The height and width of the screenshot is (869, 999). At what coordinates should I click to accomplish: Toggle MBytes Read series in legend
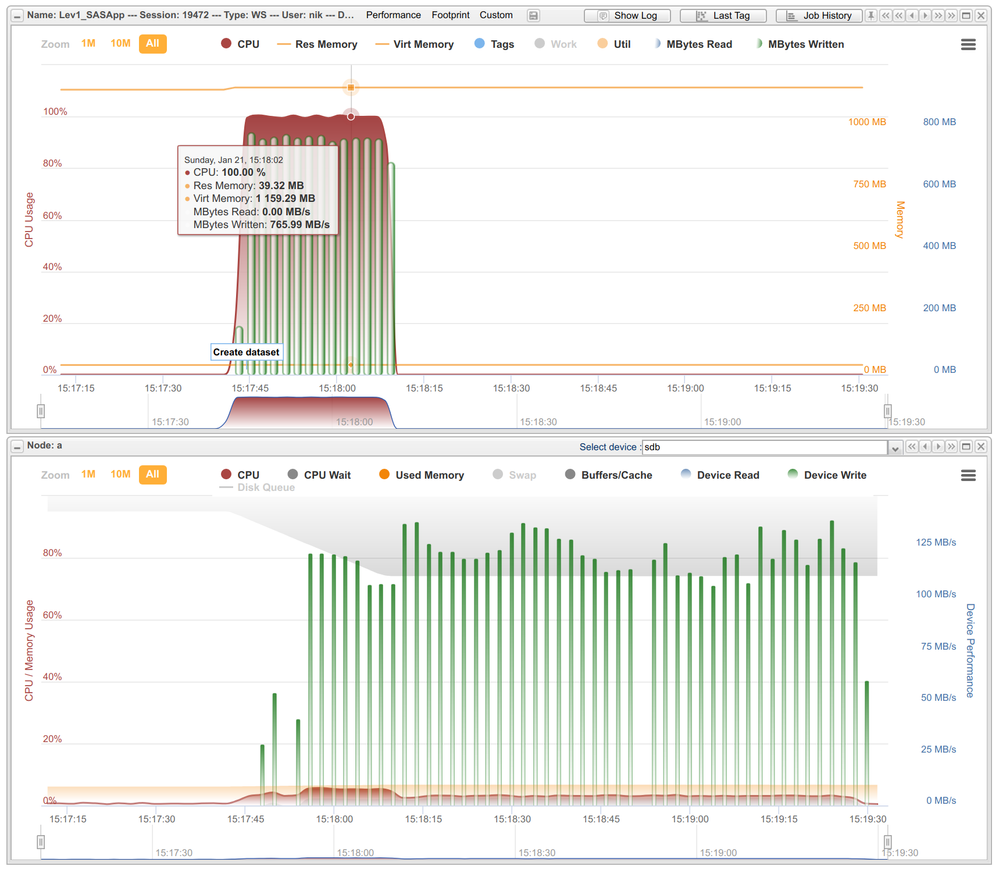click(693, 44)
